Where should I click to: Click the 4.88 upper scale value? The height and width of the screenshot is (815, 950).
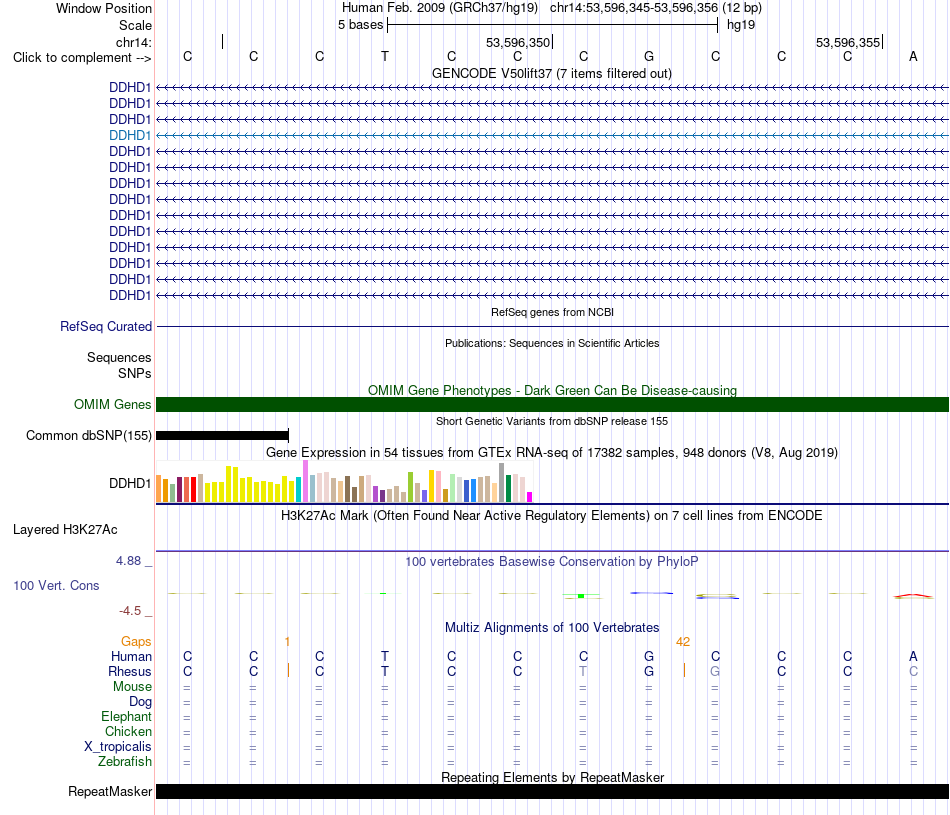click(128, 561)
